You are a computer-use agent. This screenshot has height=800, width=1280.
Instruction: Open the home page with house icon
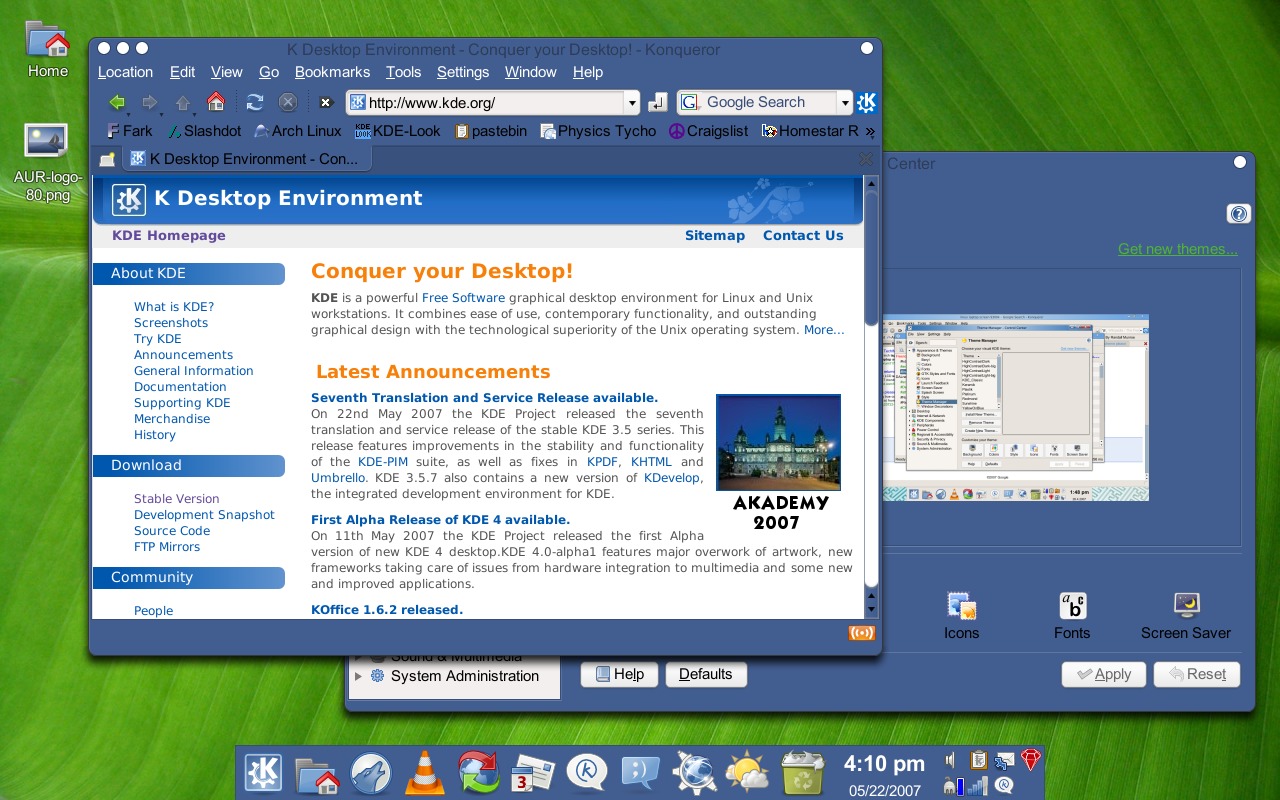pos(216,101)
